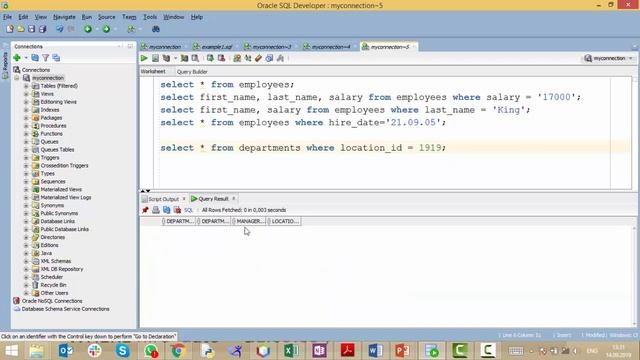This screenshot has width=640, height=360.
Task: Click the Save icon in main toolbar
Action: pos(31,29)
